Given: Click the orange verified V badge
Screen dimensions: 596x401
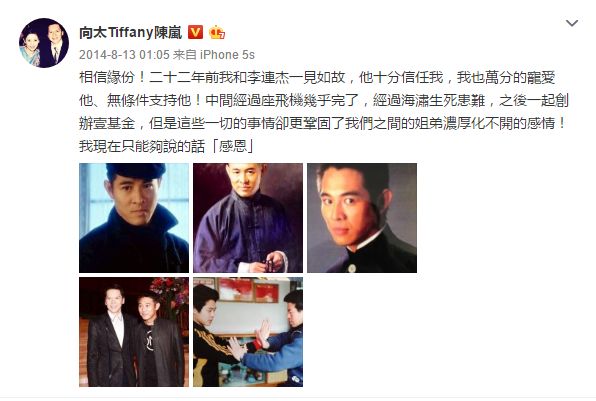Looking at the screenshot, I should (x=196, y=32).
